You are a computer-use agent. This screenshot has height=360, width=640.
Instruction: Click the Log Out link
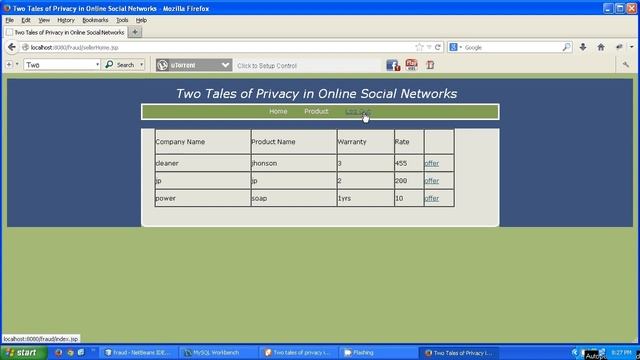(358, 111)
